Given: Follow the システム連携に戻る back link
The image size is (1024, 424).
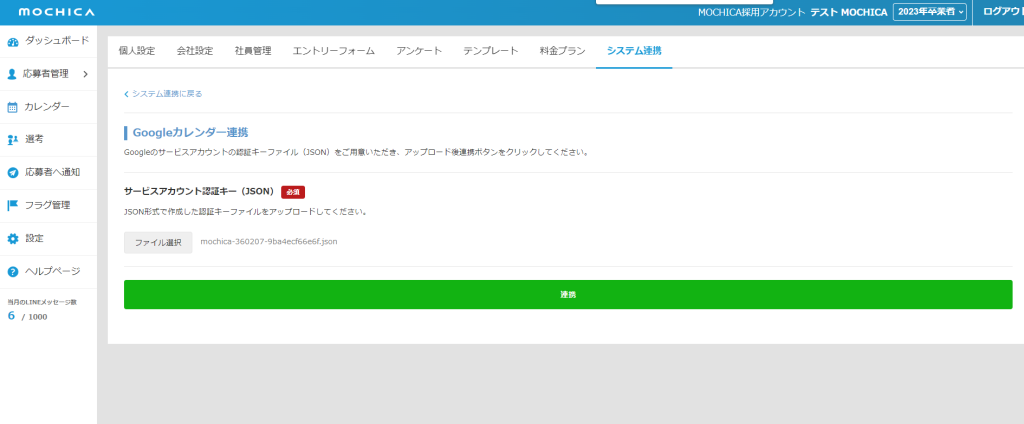Looking at the screenshot, I should point(163,94).
